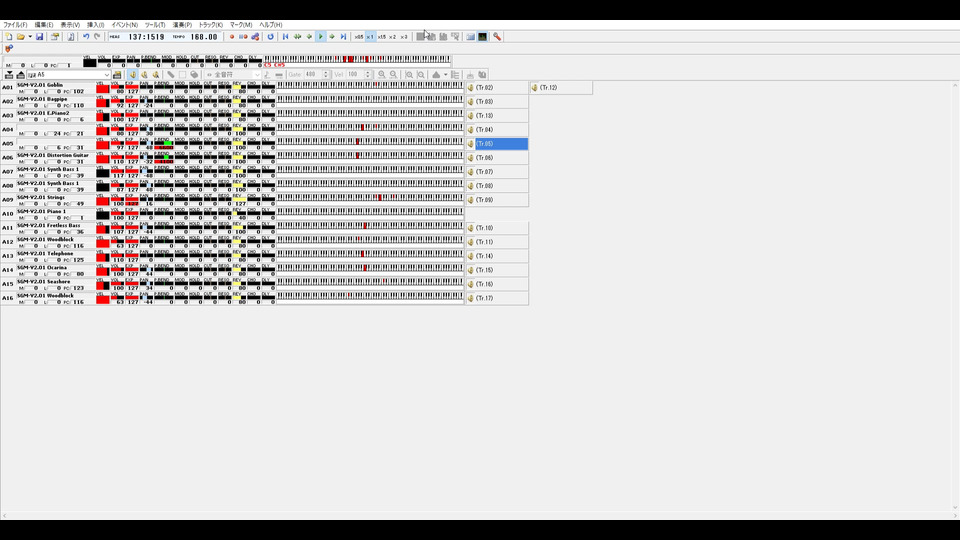Select the highlighted (Tr.05) track button
The width and height of the screenshot is (960, 540).
tap(501, 144)
